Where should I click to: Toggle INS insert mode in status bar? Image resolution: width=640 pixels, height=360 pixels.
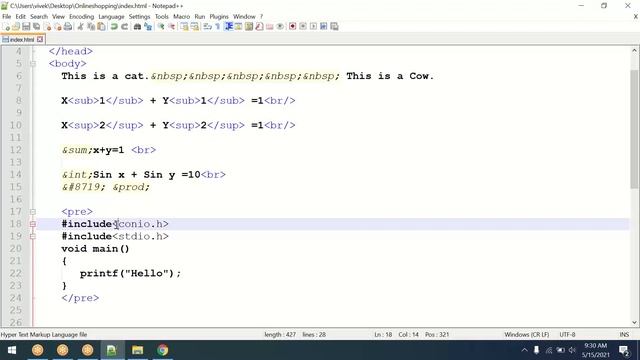[x=624, y=335]
